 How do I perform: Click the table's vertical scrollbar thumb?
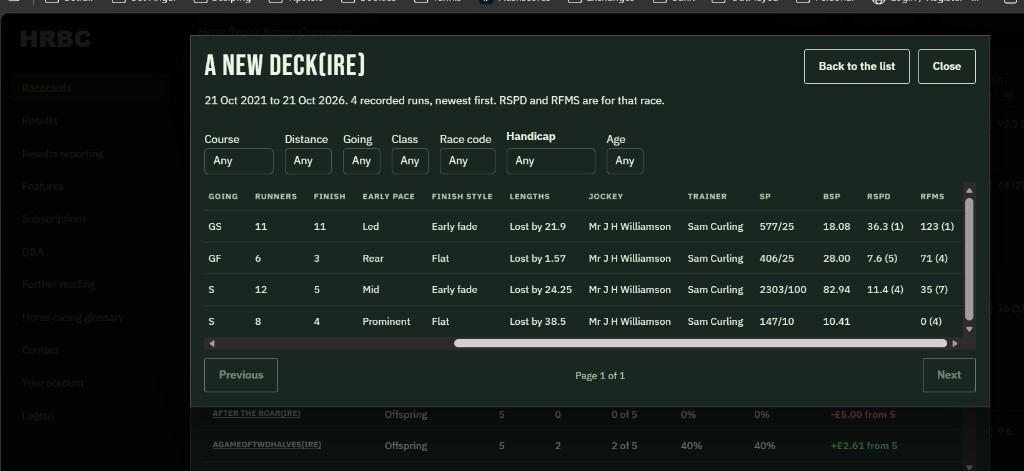969,259
